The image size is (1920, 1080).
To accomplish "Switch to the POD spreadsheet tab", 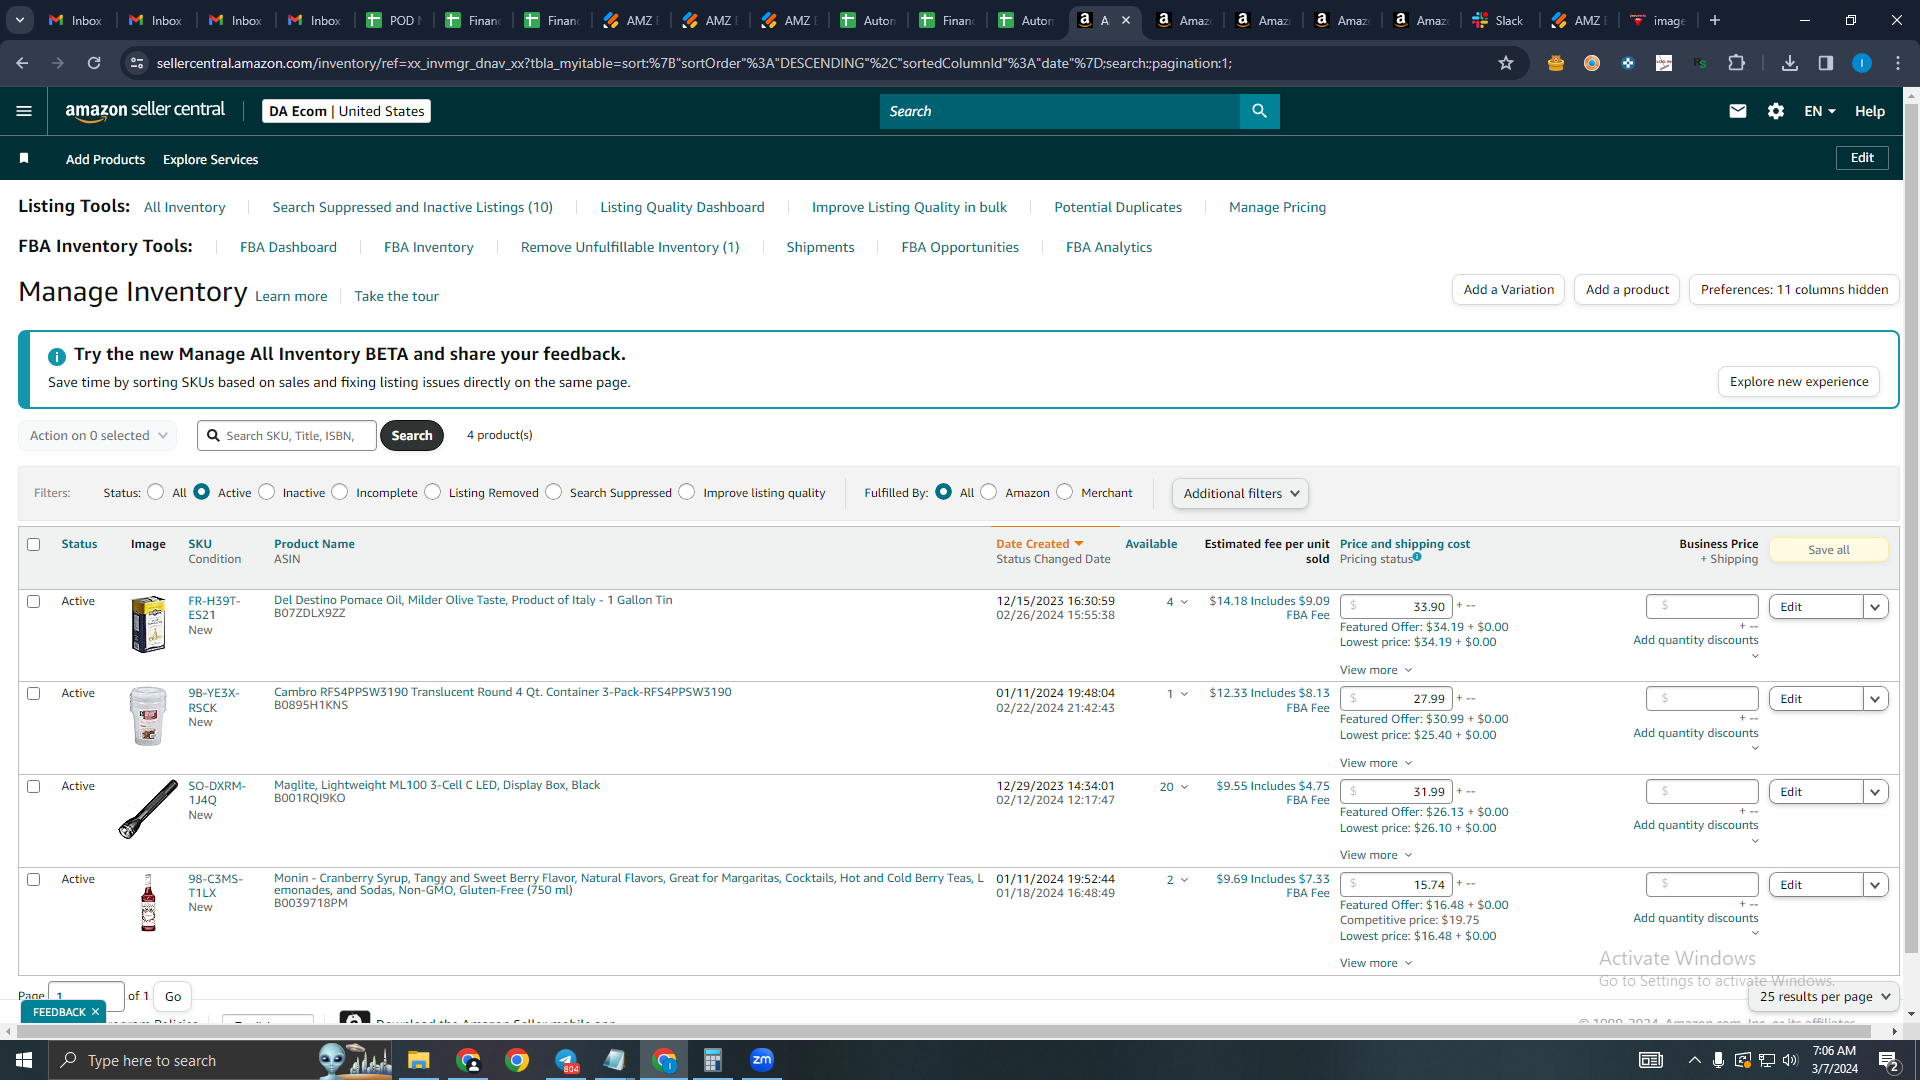I will [x=393, y=20].
